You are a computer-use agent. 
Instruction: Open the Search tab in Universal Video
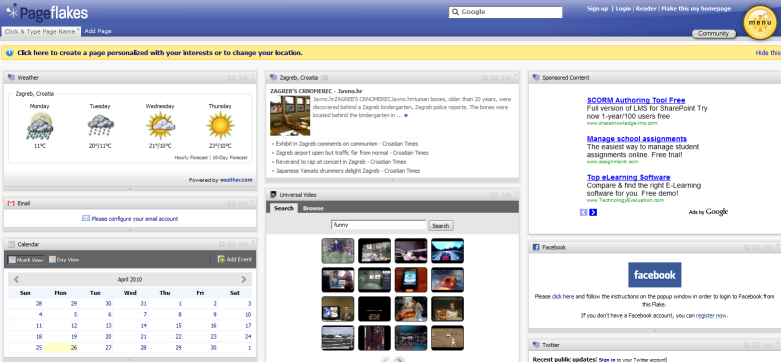[x=283, y=208]
